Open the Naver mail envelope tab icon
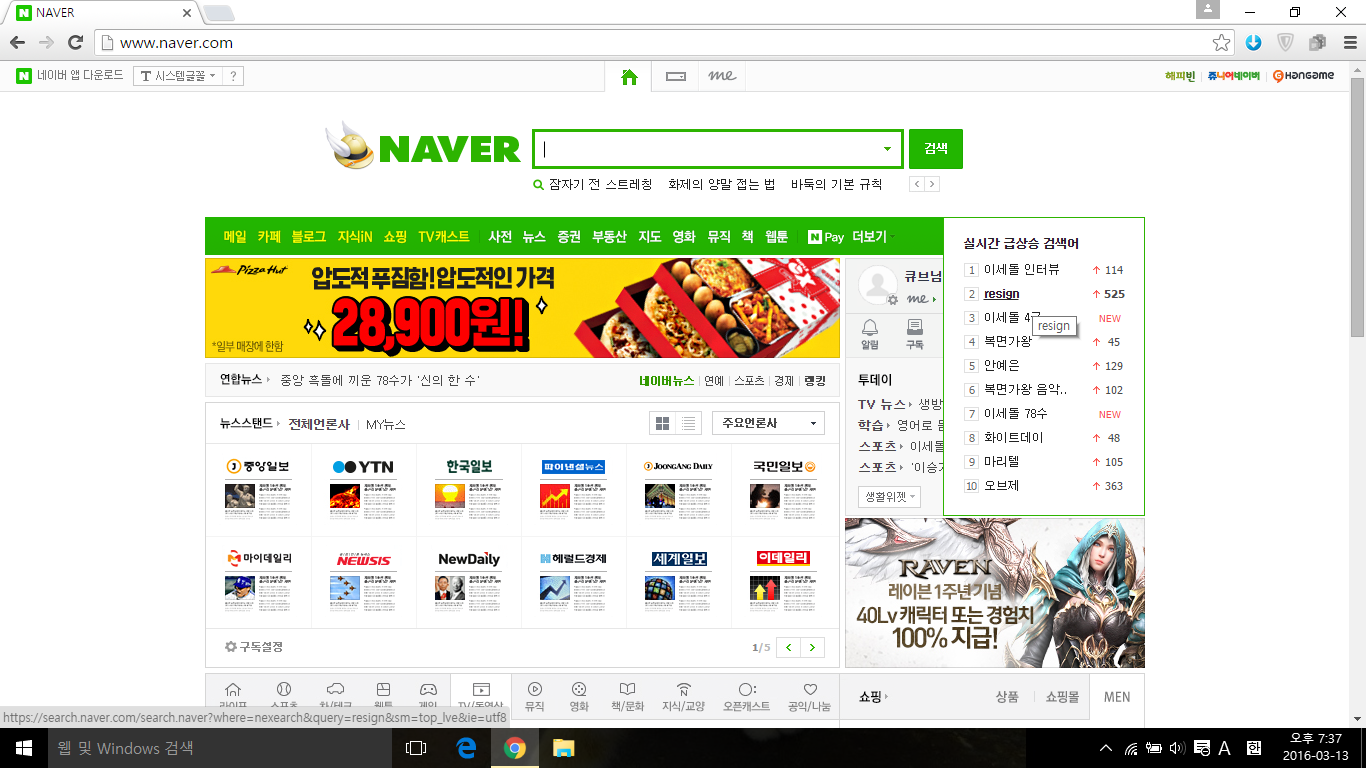Image resolution: width=1366 pixels, height=768 pixels. [676, 76]
